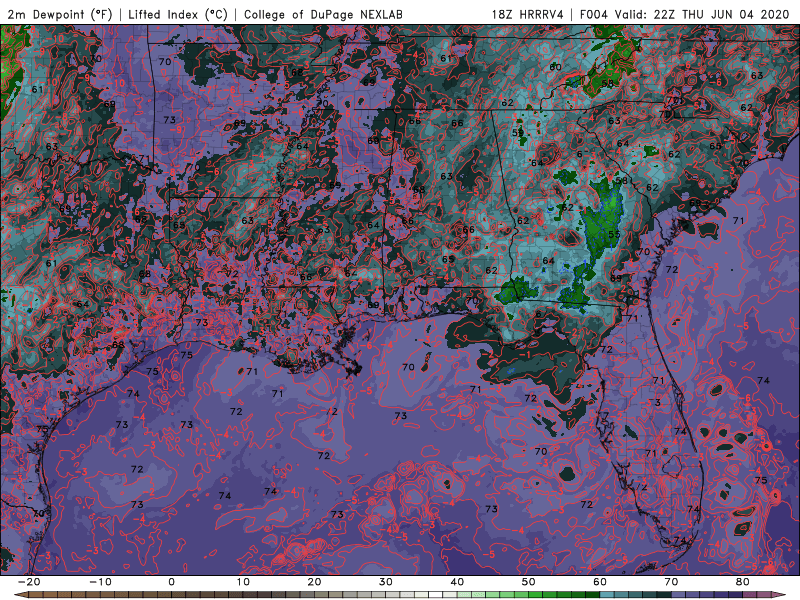The height and width of the screenshot is (600, 800).
Task: Click the 30 label on the color scale
Action: 386,582
